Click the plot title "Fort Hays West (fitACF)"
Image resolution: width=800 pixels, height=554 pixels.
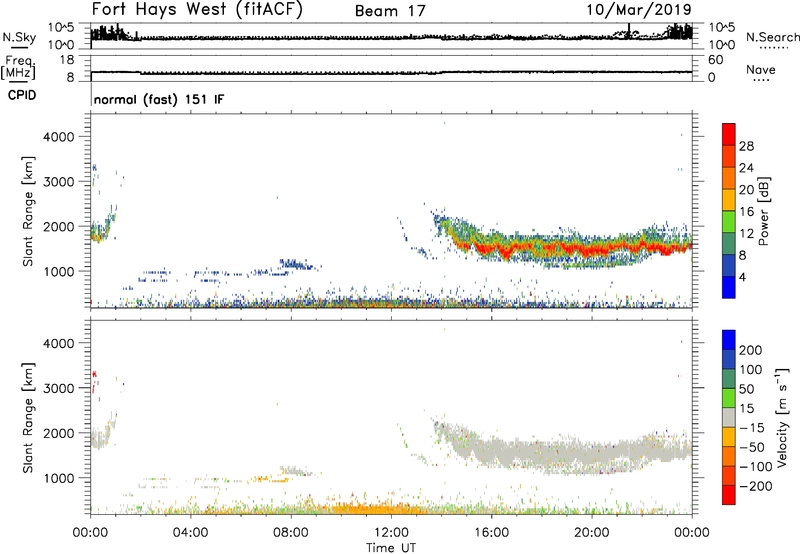pyautogui.click(x=197, y=9)
